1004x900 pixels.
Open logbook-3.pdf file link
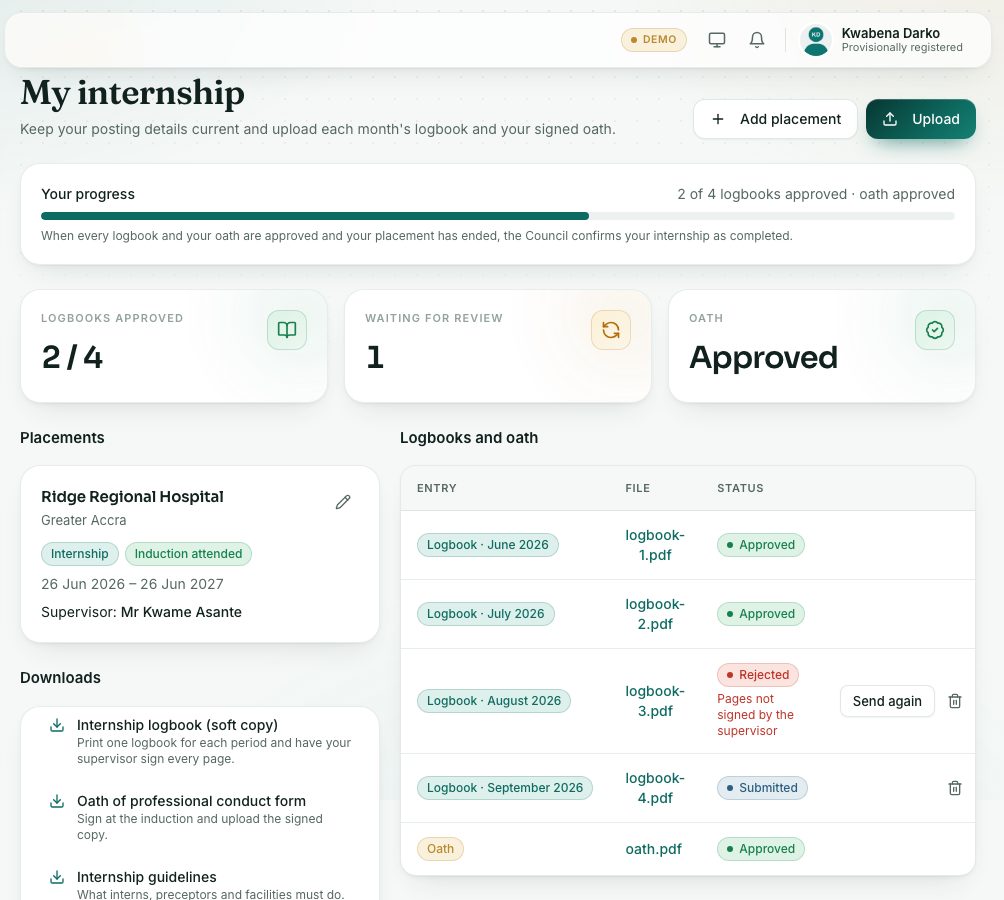(x=654, y=701)
